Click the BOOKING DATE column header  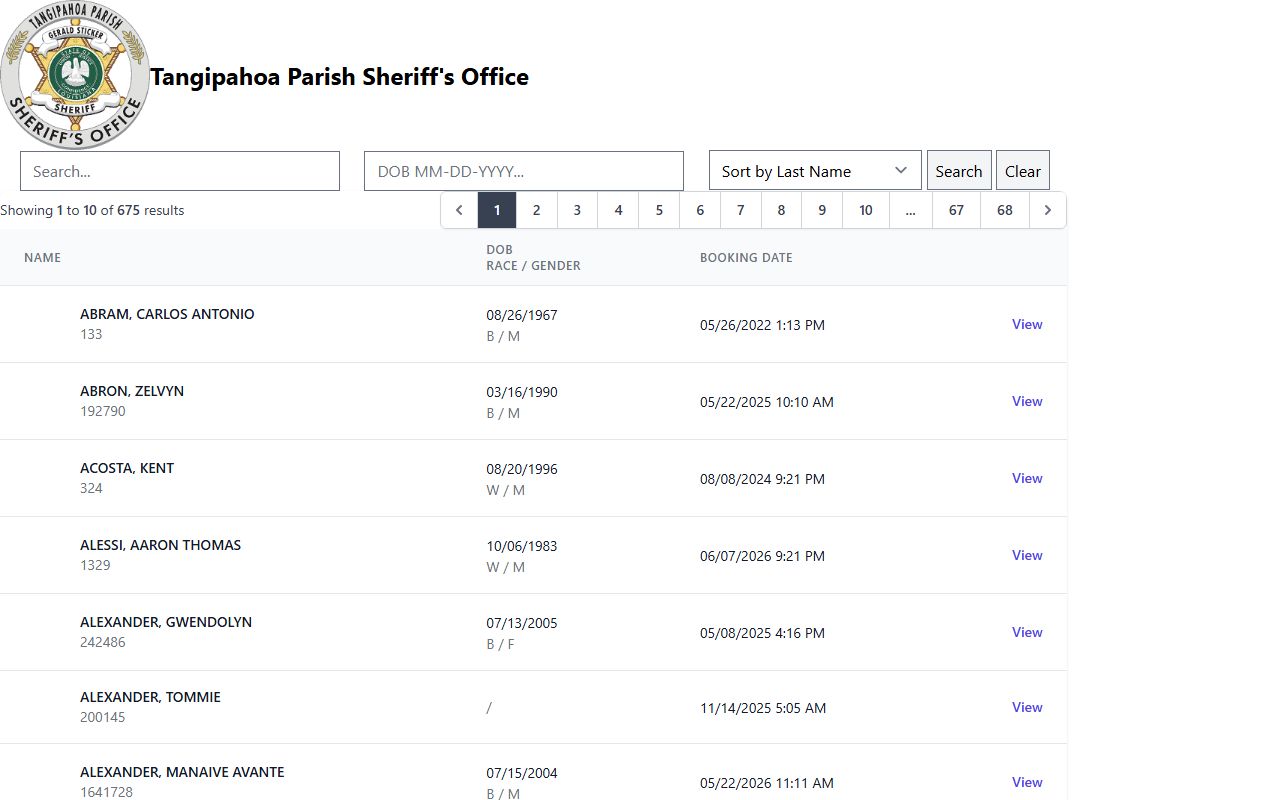(746, 258)
